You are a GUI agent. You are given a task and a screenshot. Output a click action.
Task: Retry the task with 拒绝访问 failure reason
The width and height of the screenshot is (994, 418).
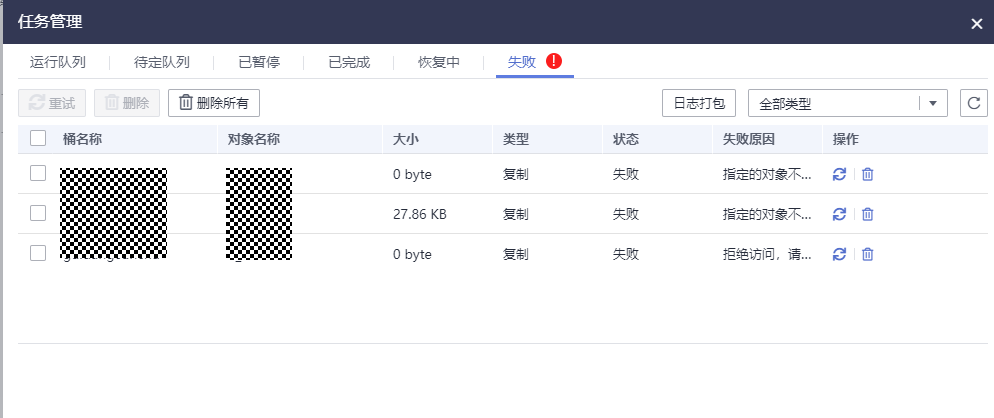[839, 254]
